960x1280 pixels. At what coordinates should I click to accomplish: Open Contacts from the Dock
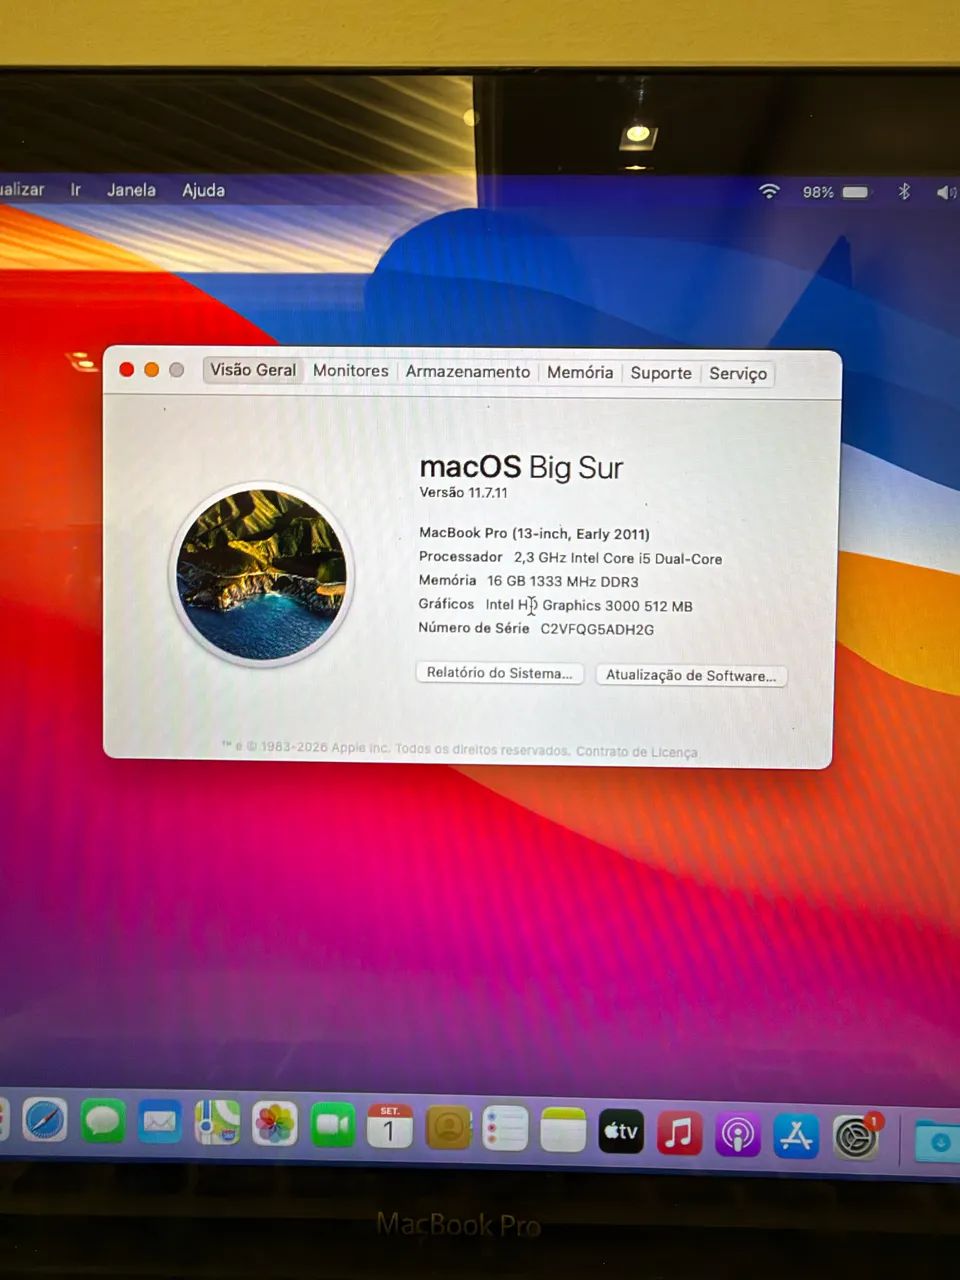449,1129
